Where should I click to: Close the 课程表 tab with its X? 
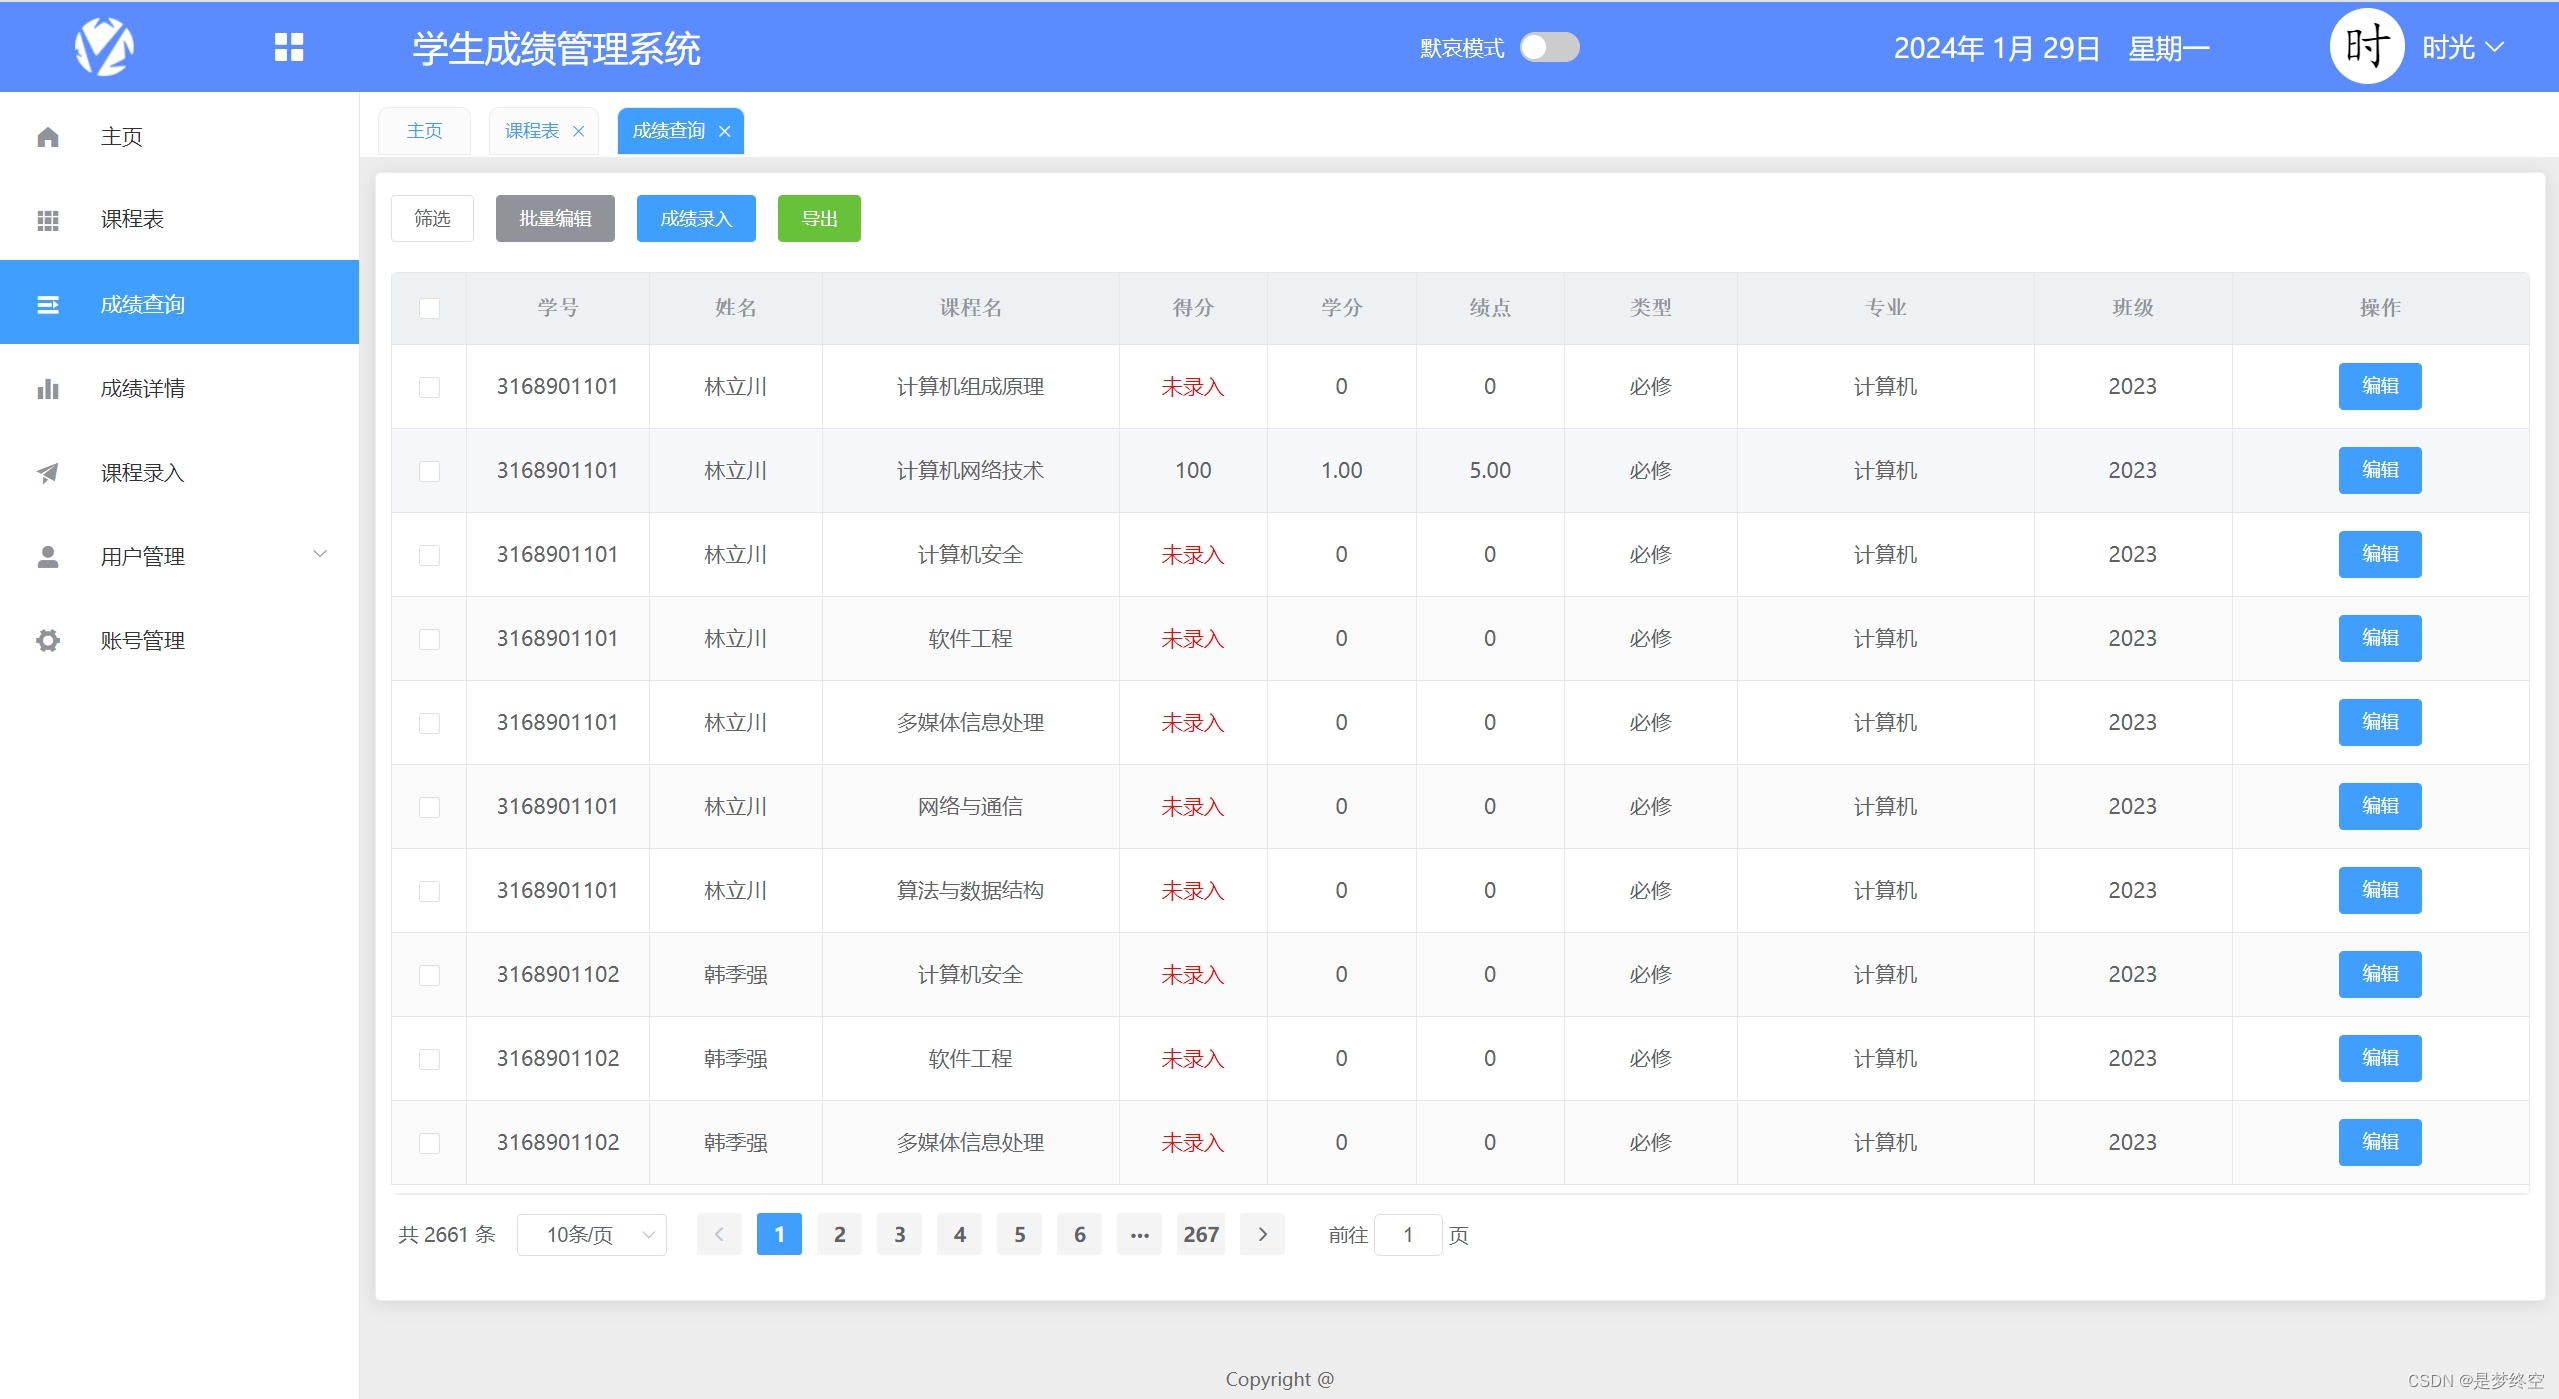click(x=578, y=131)
